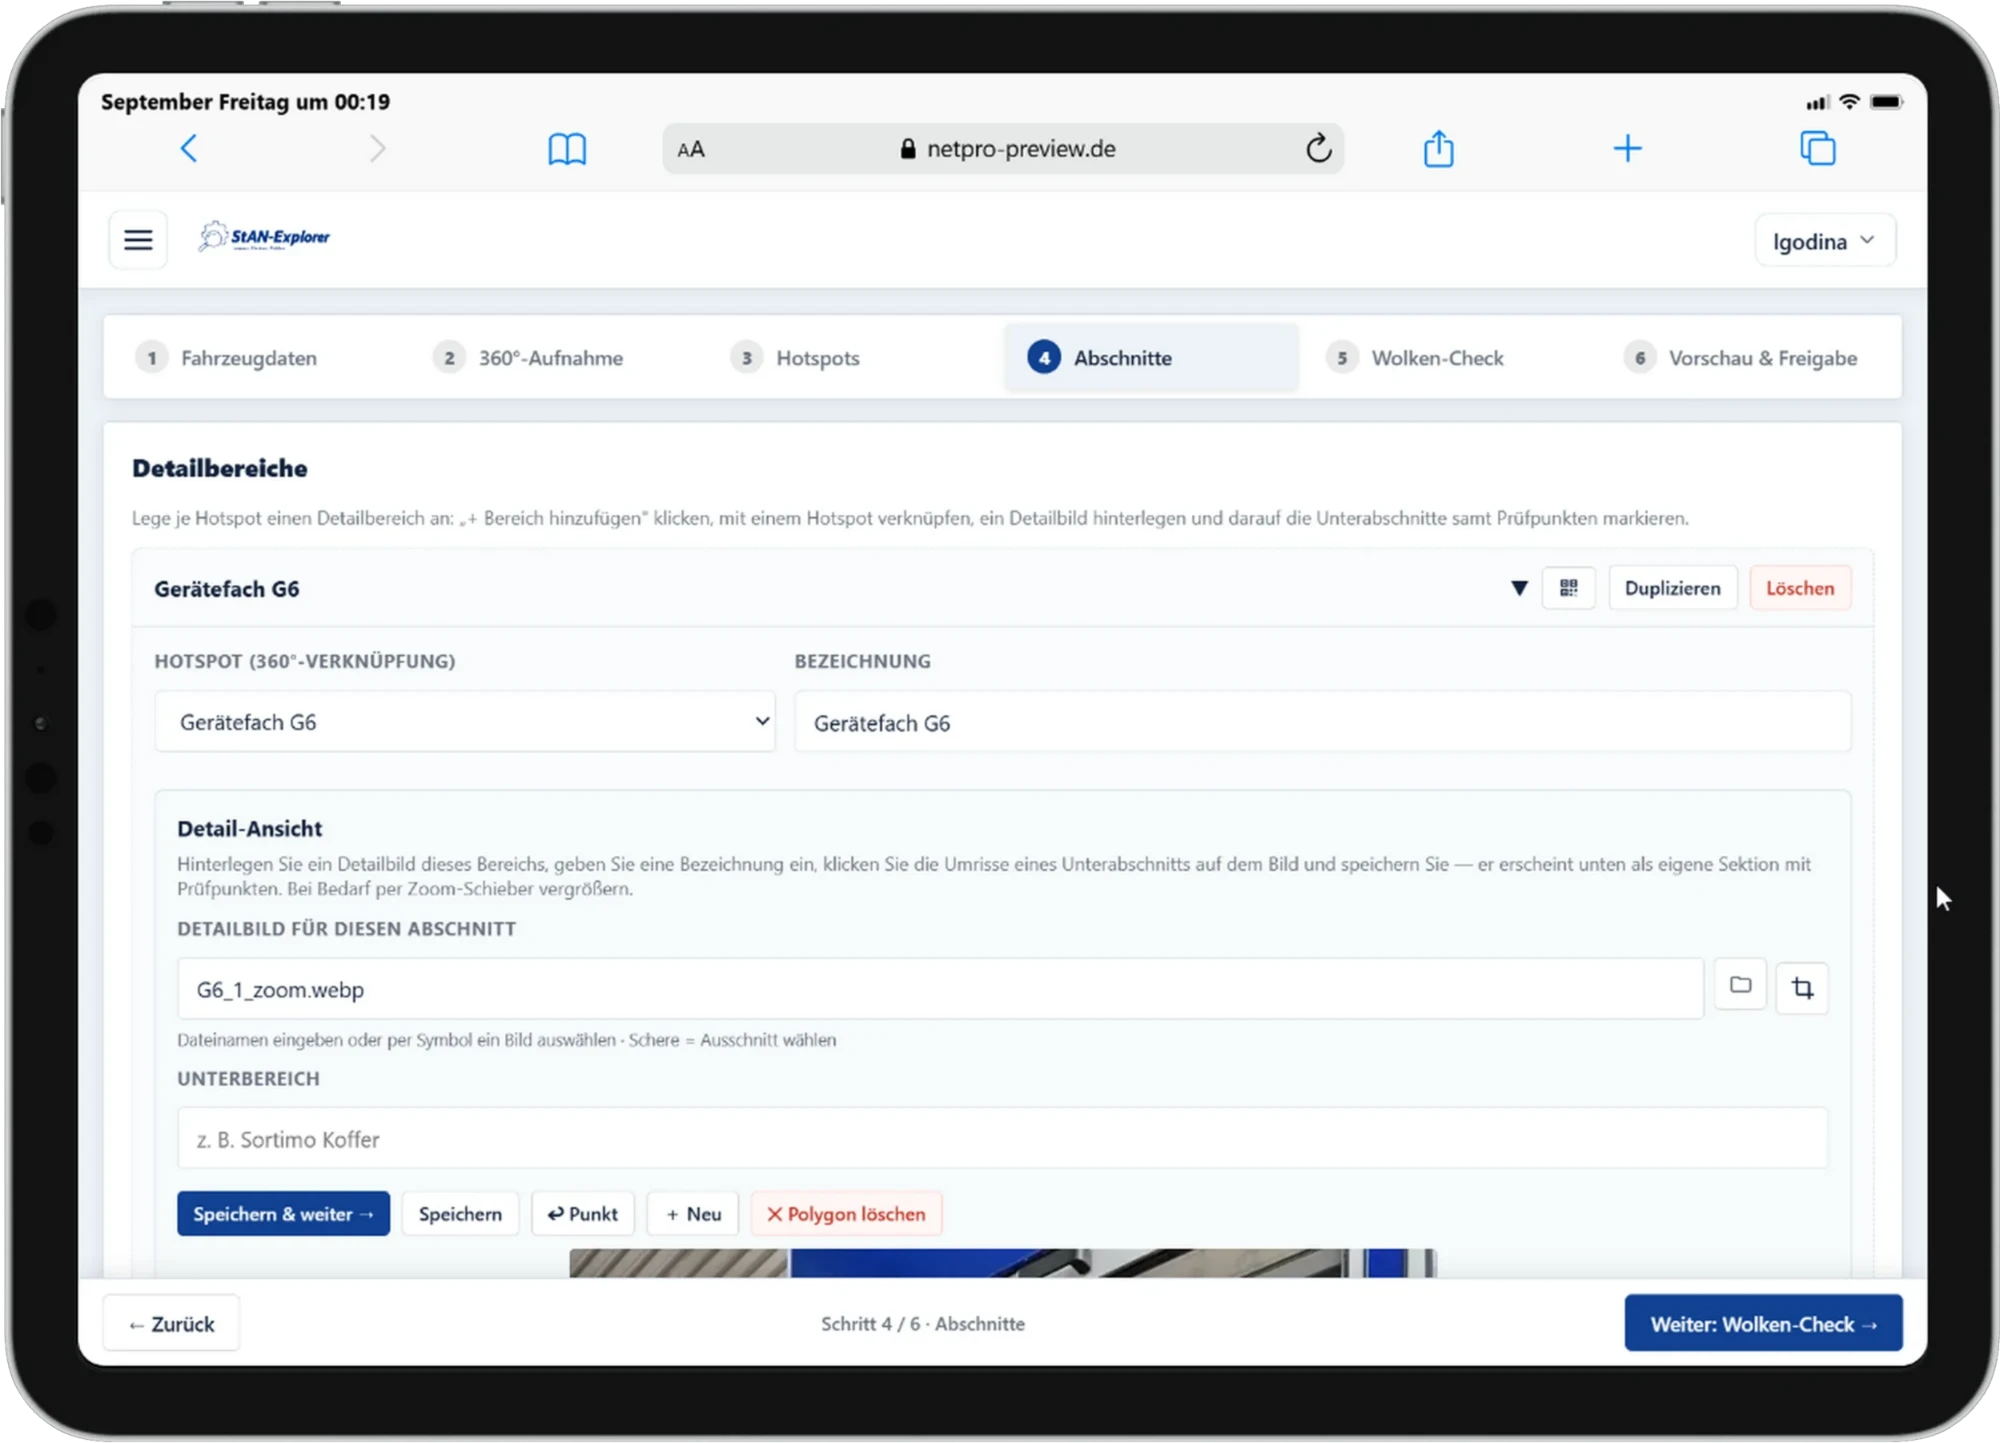This screenshot has height=1443, width=2000.
Task: Go to step 5 Wolken-Check
Action: (x=1415, y=358)
